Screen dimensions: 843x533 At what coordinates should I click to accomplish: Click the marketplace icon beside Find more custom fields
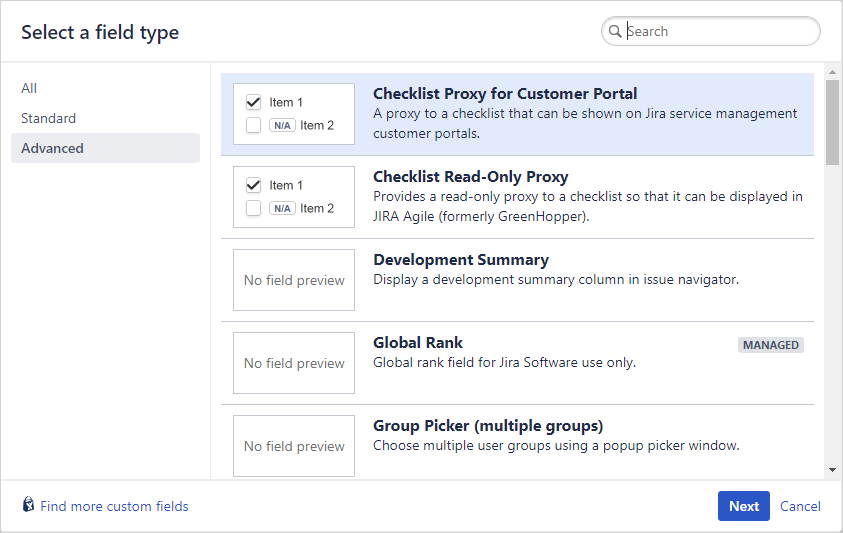pos(28,505)
